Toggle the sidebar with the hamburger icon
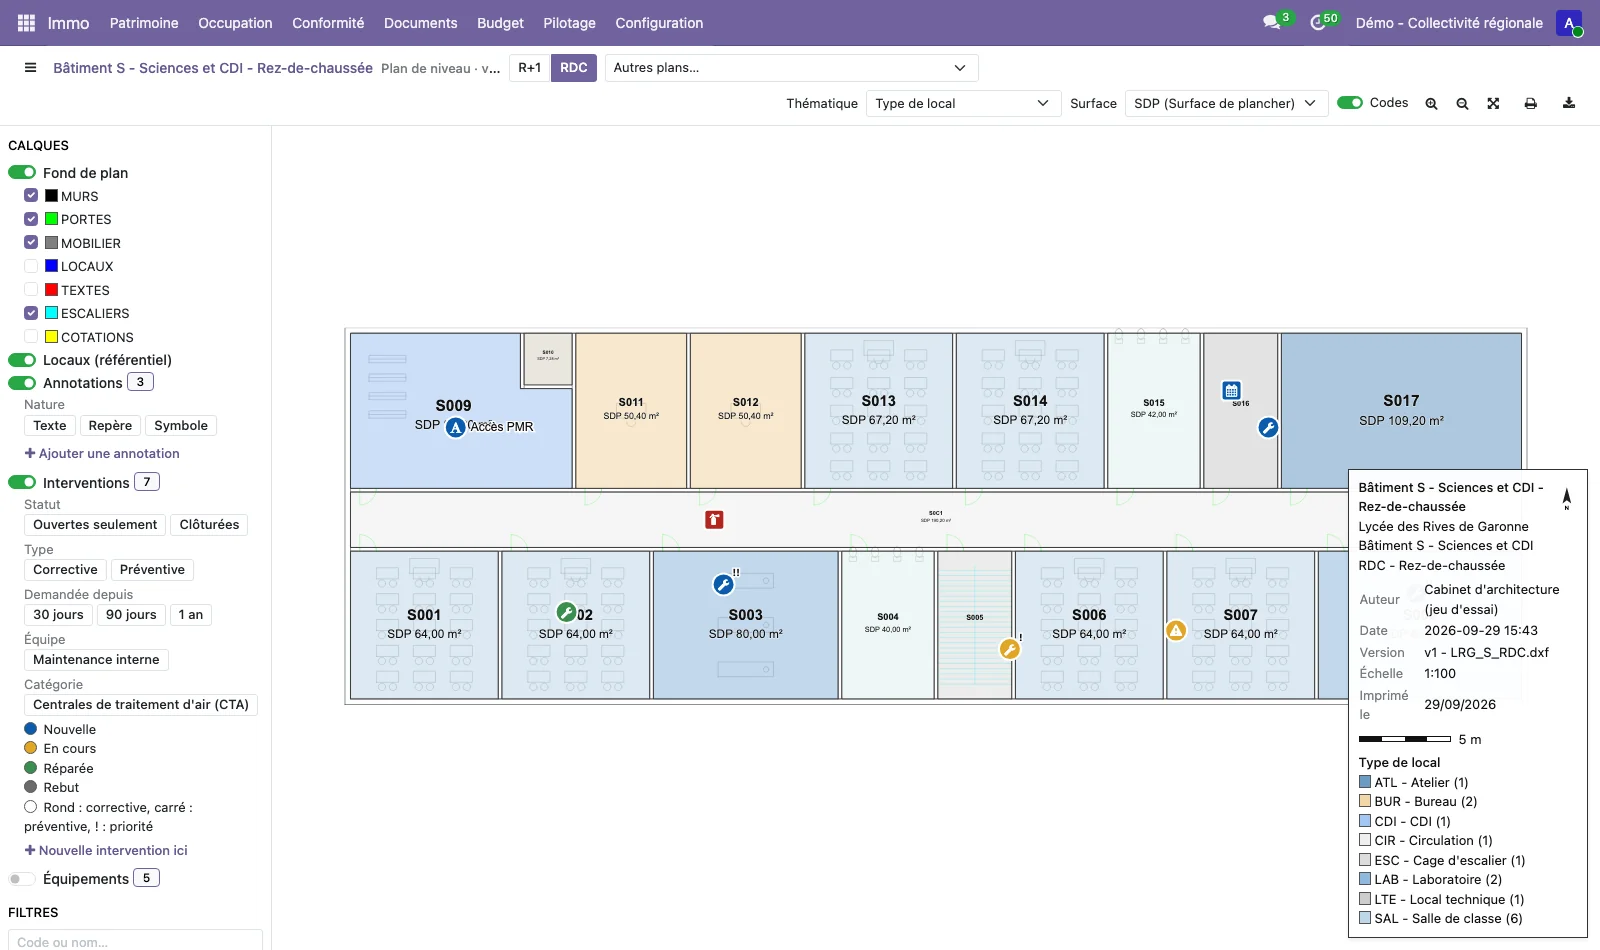Screen dimensions: 1600x950 [30, 68]
